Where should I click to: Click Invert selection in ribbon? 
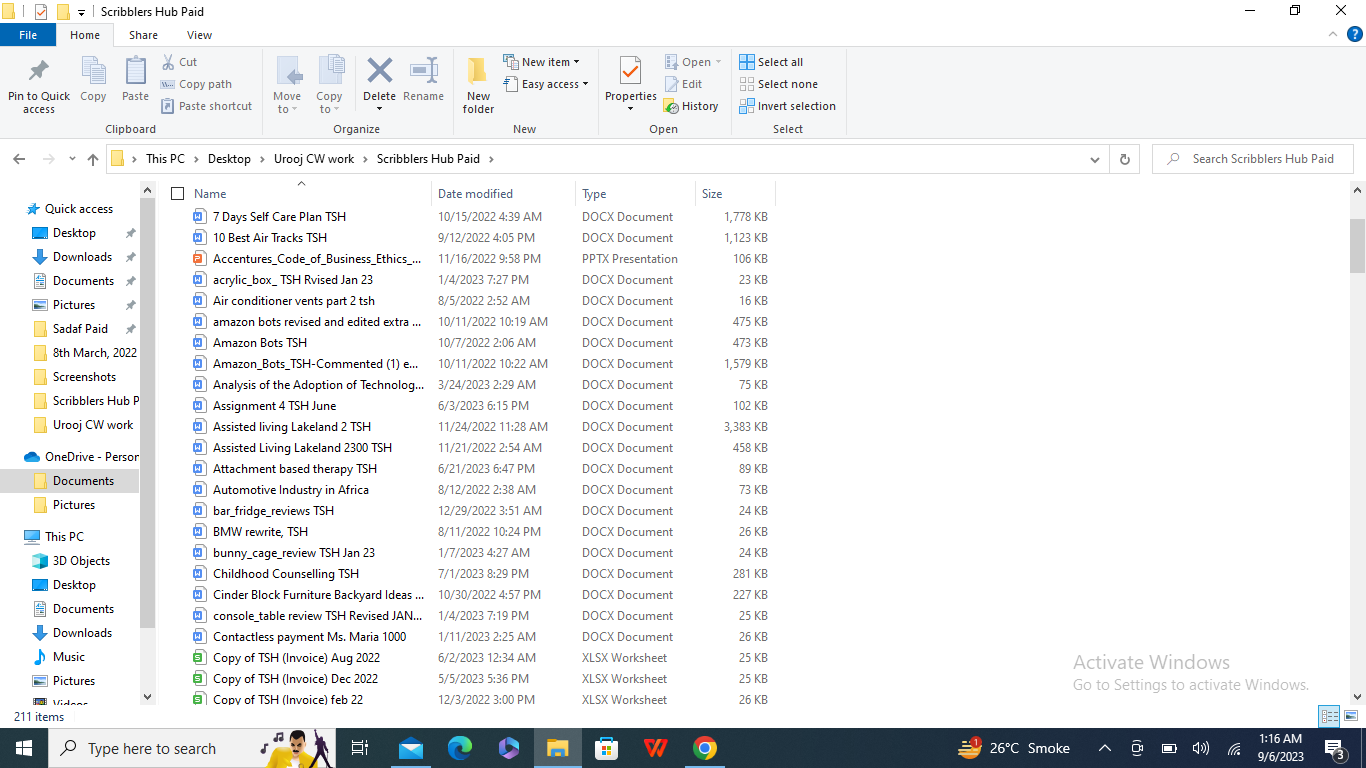point(787,106)
